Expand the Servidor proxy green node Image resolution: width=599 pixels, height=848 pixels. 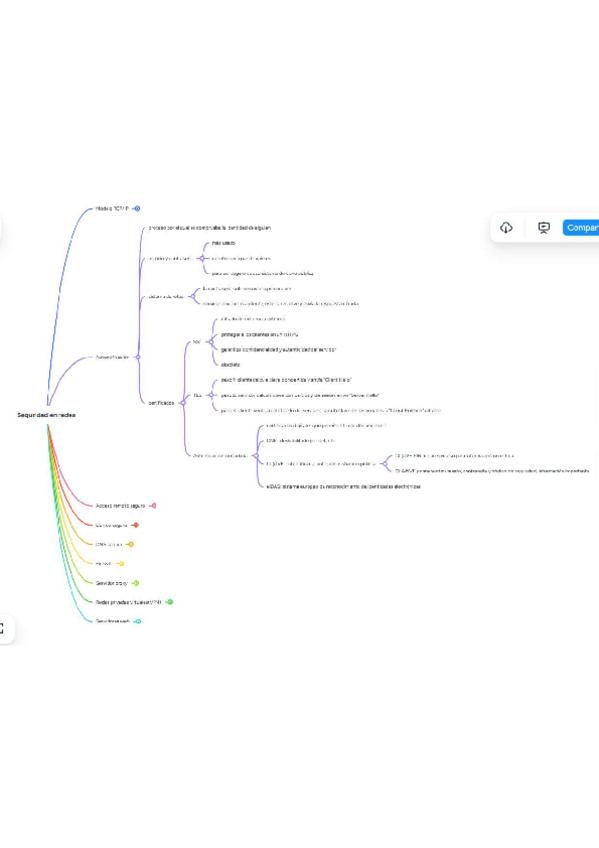pyautogui.click(x=136, y=583)
